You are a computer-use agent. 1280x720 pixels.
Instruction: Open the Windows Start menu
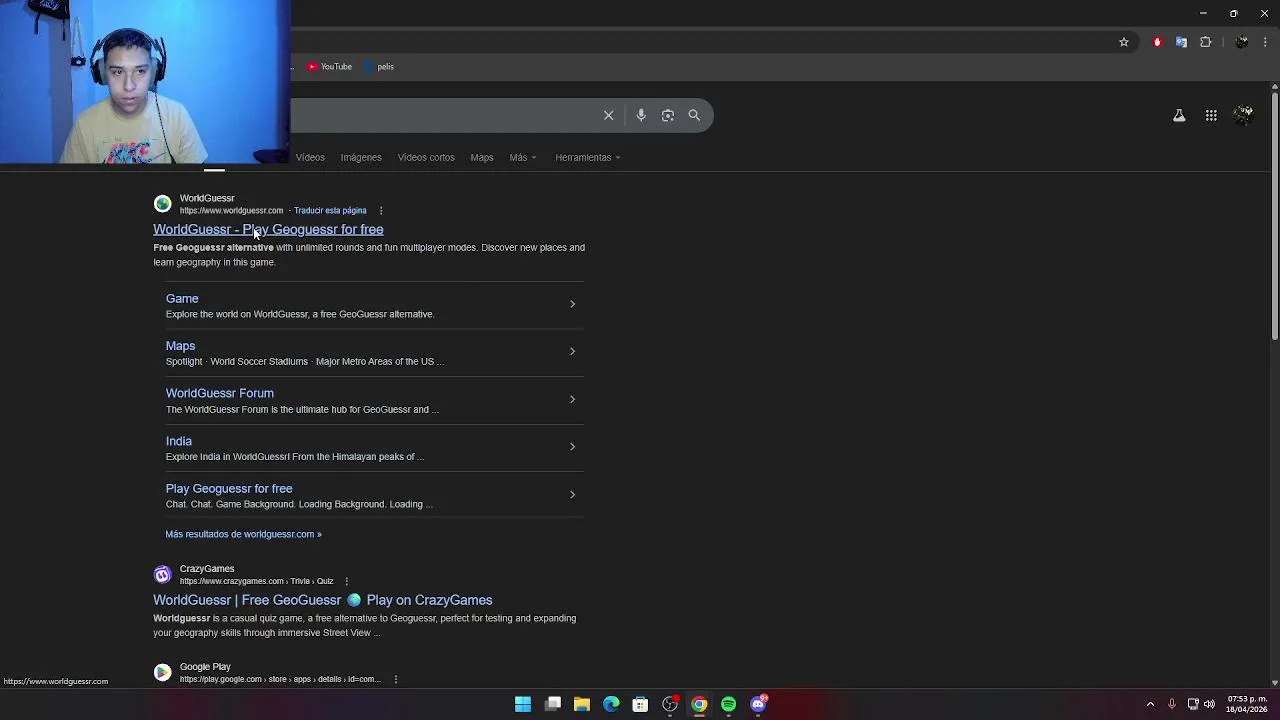click(x=523, y=704)
